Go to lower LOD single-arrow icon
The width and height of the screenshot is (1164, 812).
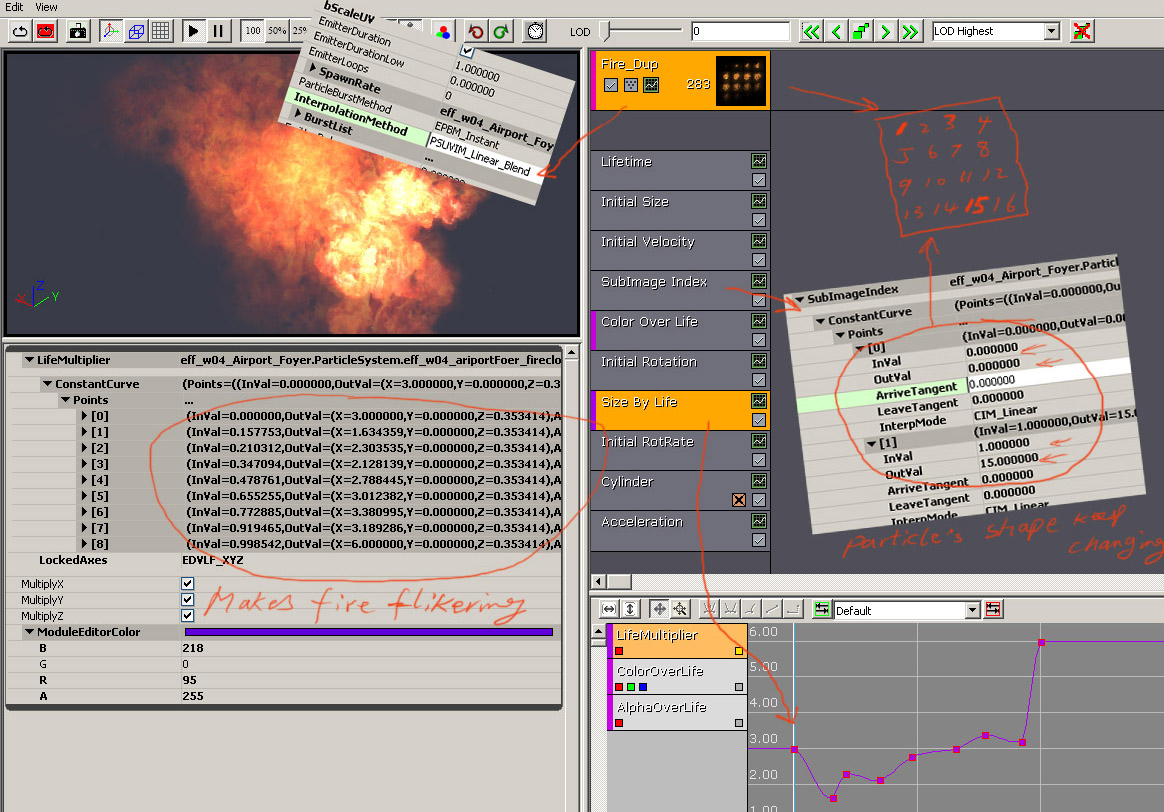837,31
